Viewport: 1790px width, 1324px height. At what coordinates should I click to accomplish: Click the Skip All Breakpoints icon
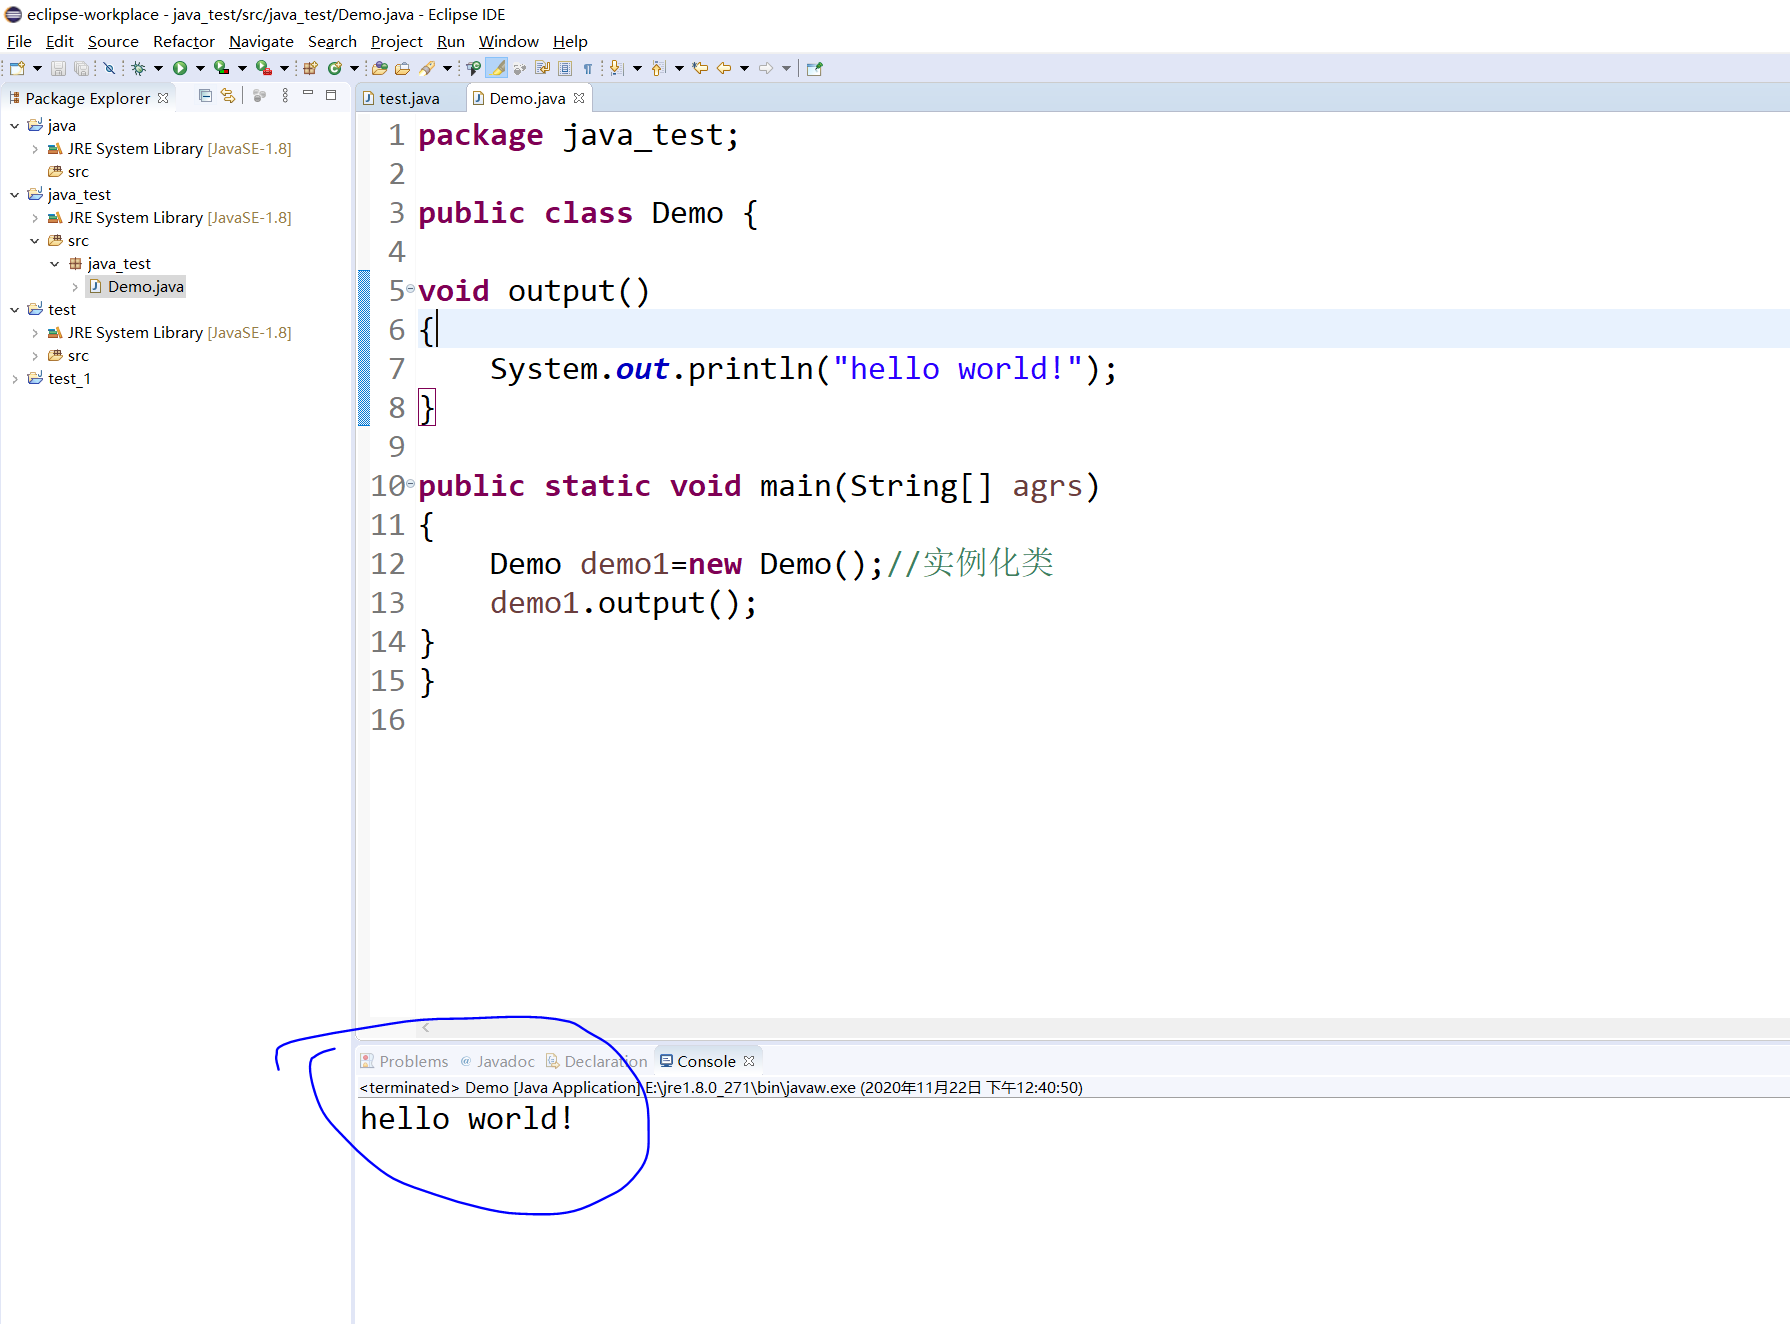click(x=109, y=68)
